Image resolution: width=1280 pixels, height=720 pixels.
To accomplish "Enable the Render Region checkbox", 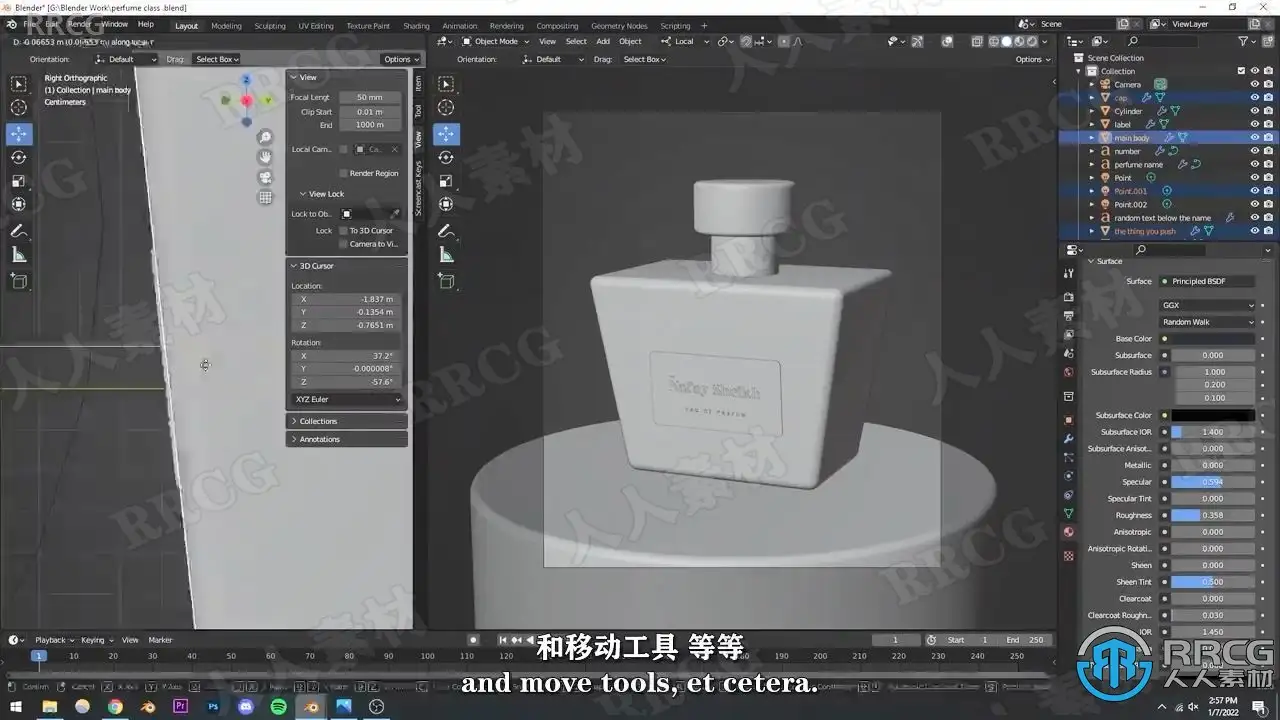I will 343,173.
